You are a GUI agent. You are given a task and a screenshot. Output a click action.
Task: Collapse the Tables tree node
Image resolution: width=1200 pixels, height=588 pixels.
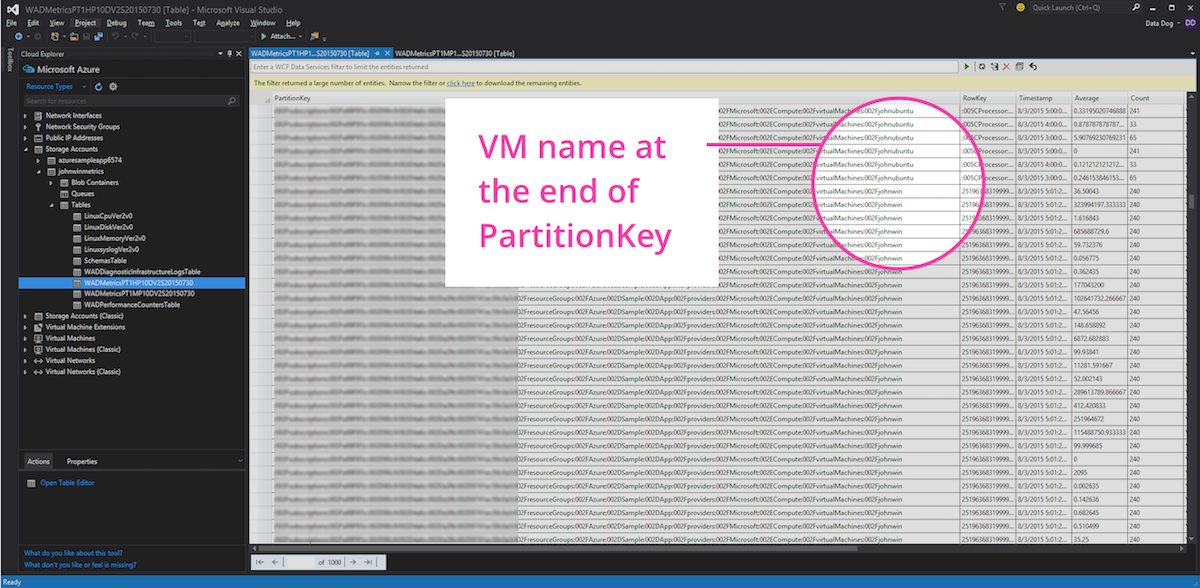tap(52, 204)
